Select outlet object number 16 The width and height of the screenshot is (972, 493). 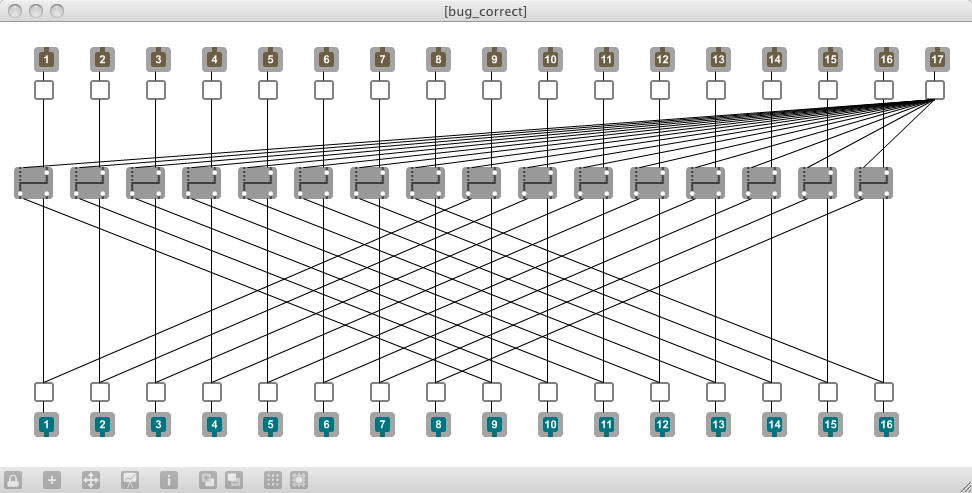[886, 425]
